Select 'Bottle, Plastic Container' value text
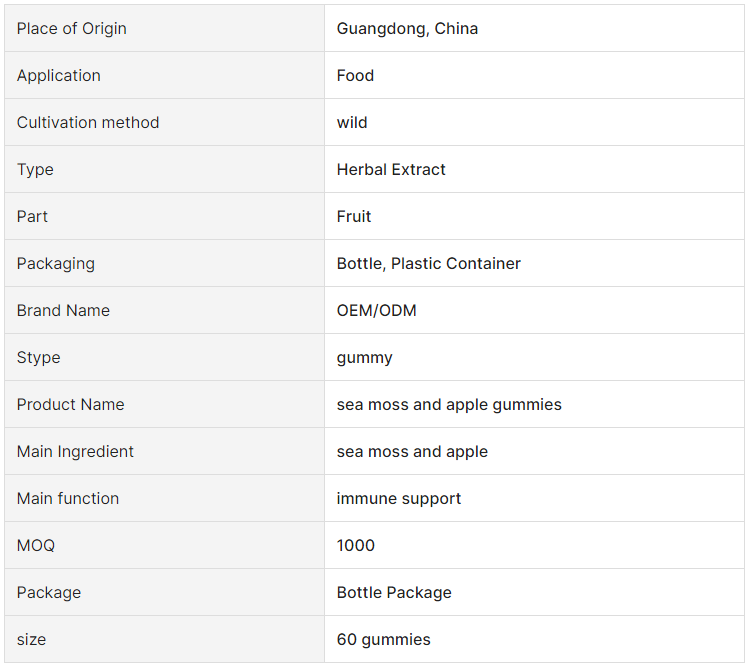The width and height of the screenshot is (750, 669). pos(429,263)
